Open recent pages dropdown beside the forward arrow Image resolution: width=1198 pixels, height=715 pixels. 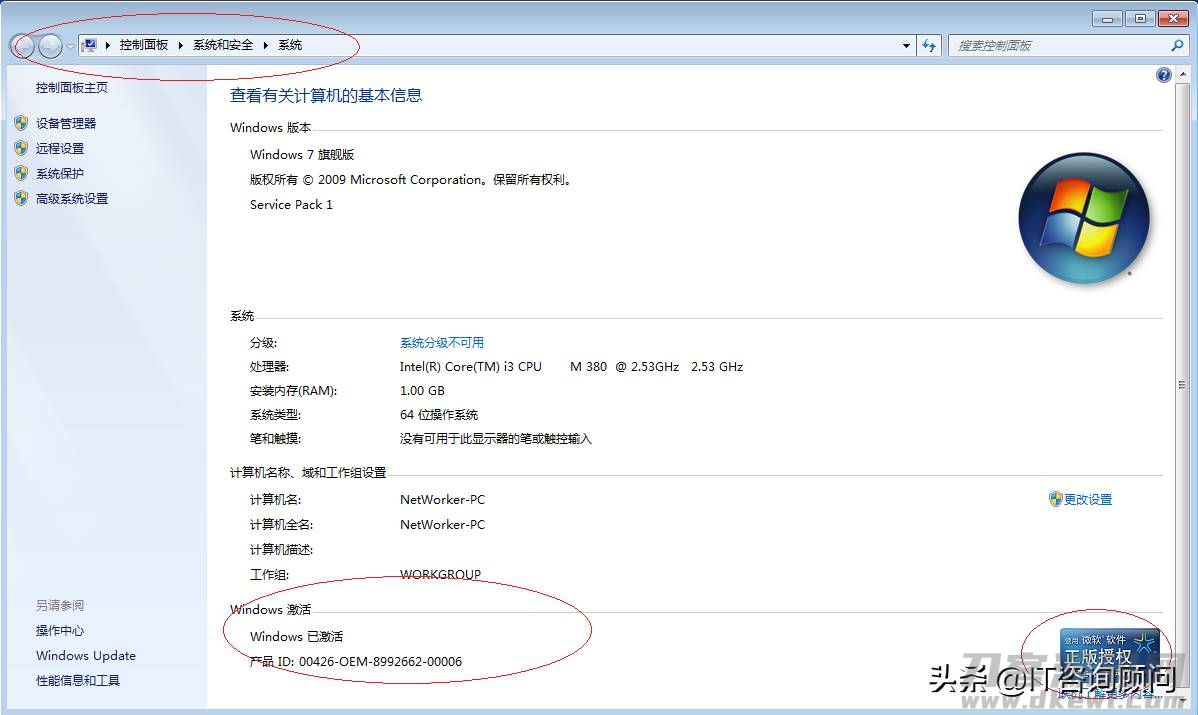[x=70, y=47]
